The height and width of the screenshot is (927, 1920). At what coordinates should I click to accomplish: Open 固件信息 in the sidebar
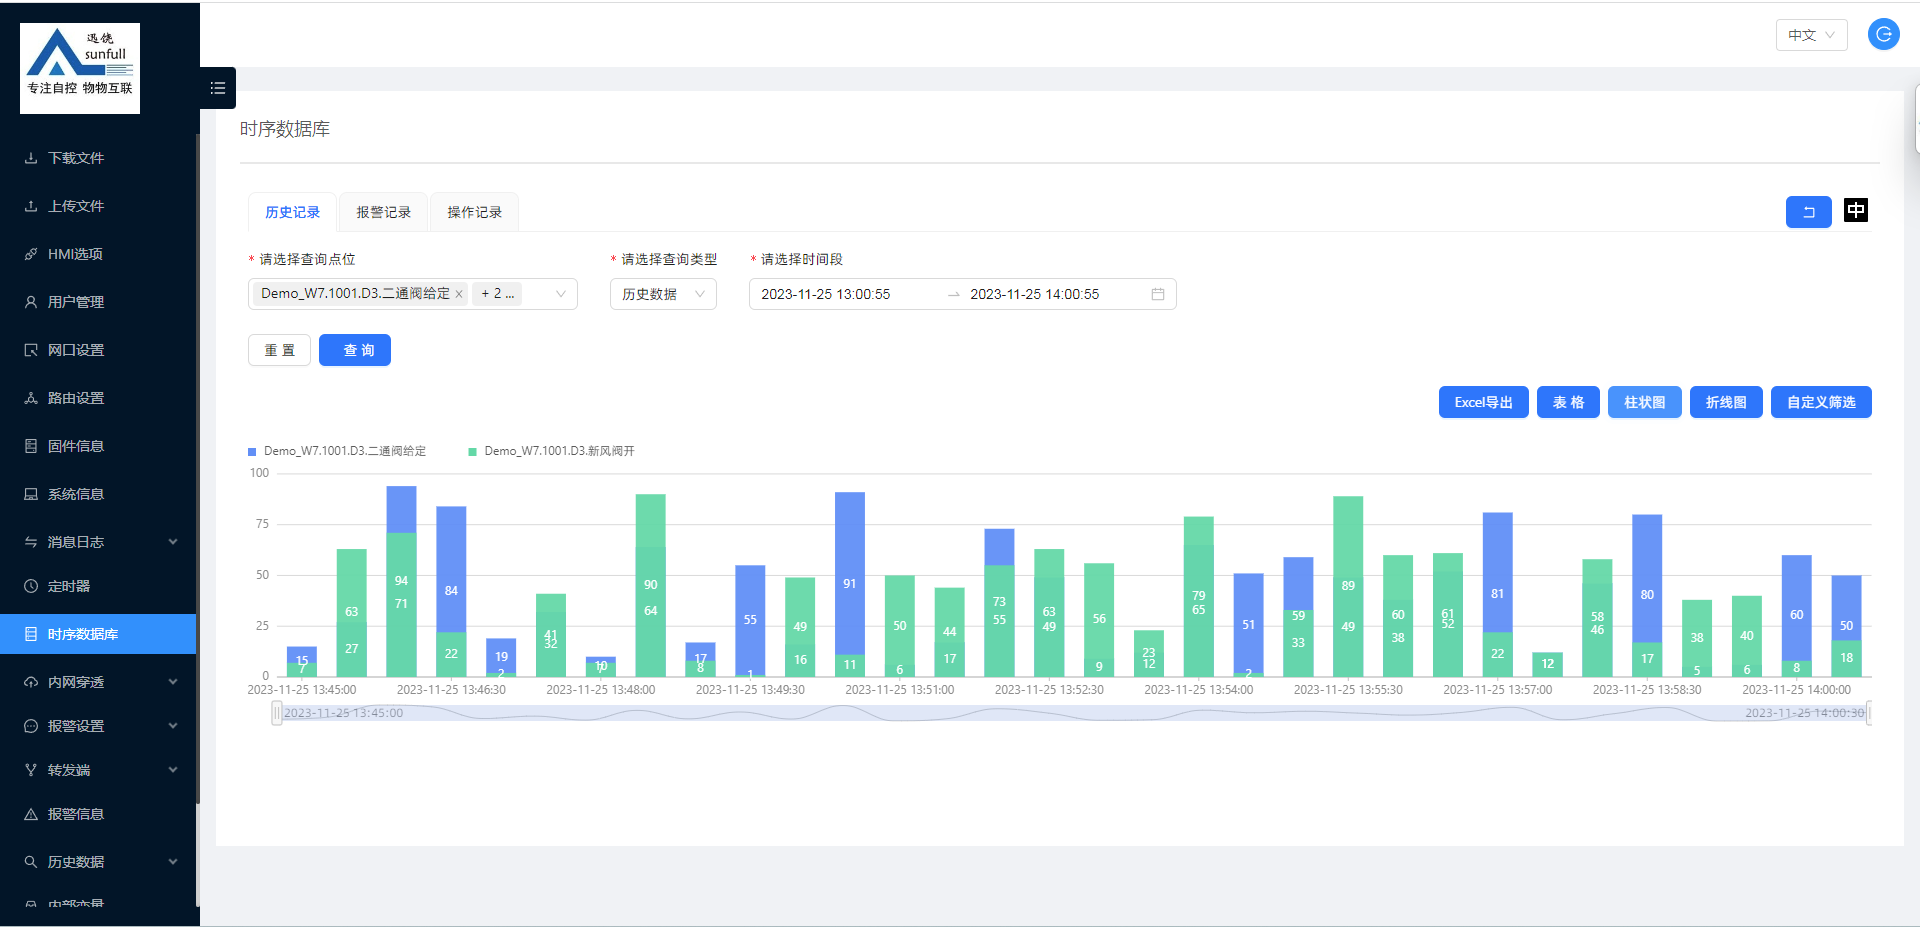tap(76, 446)
